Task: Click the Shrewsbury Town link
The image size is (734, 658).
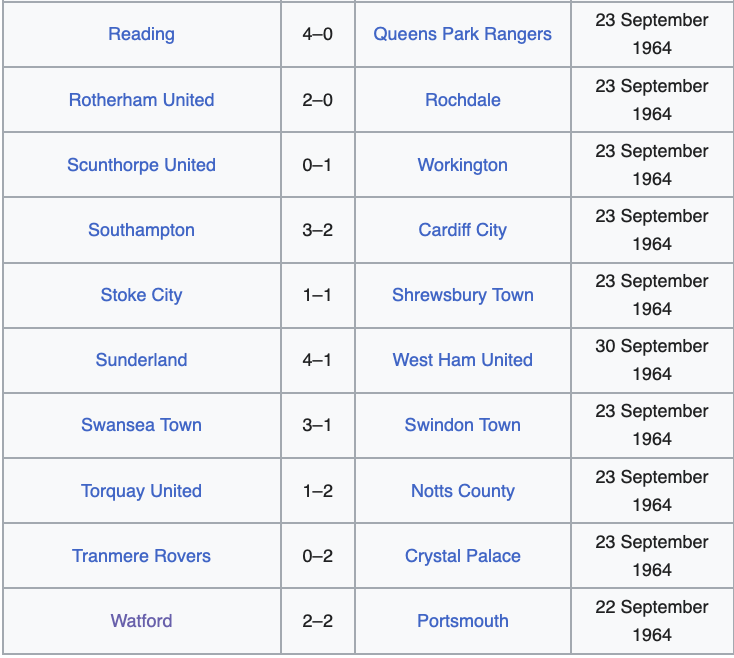Action: (462, 295)
